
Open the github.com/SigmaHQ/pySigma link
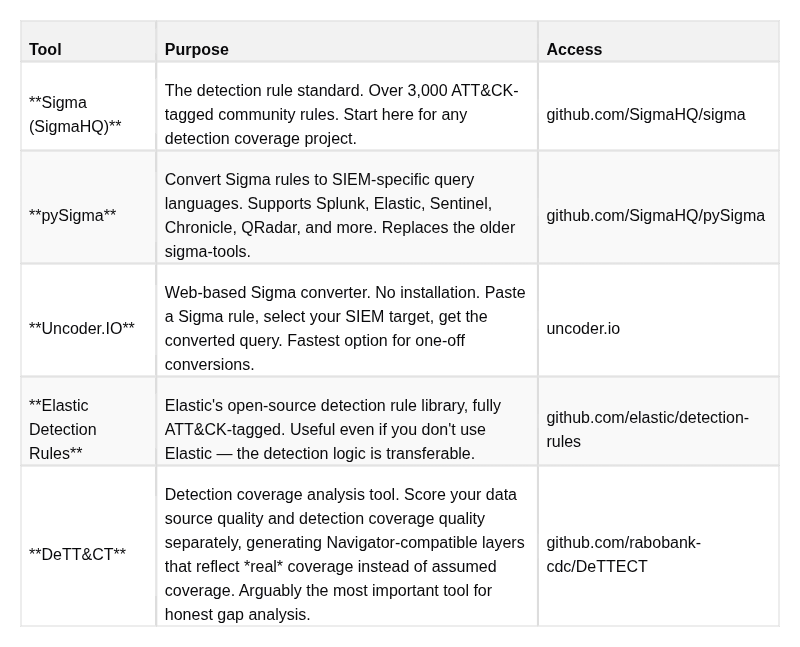[x=655, y=215]
